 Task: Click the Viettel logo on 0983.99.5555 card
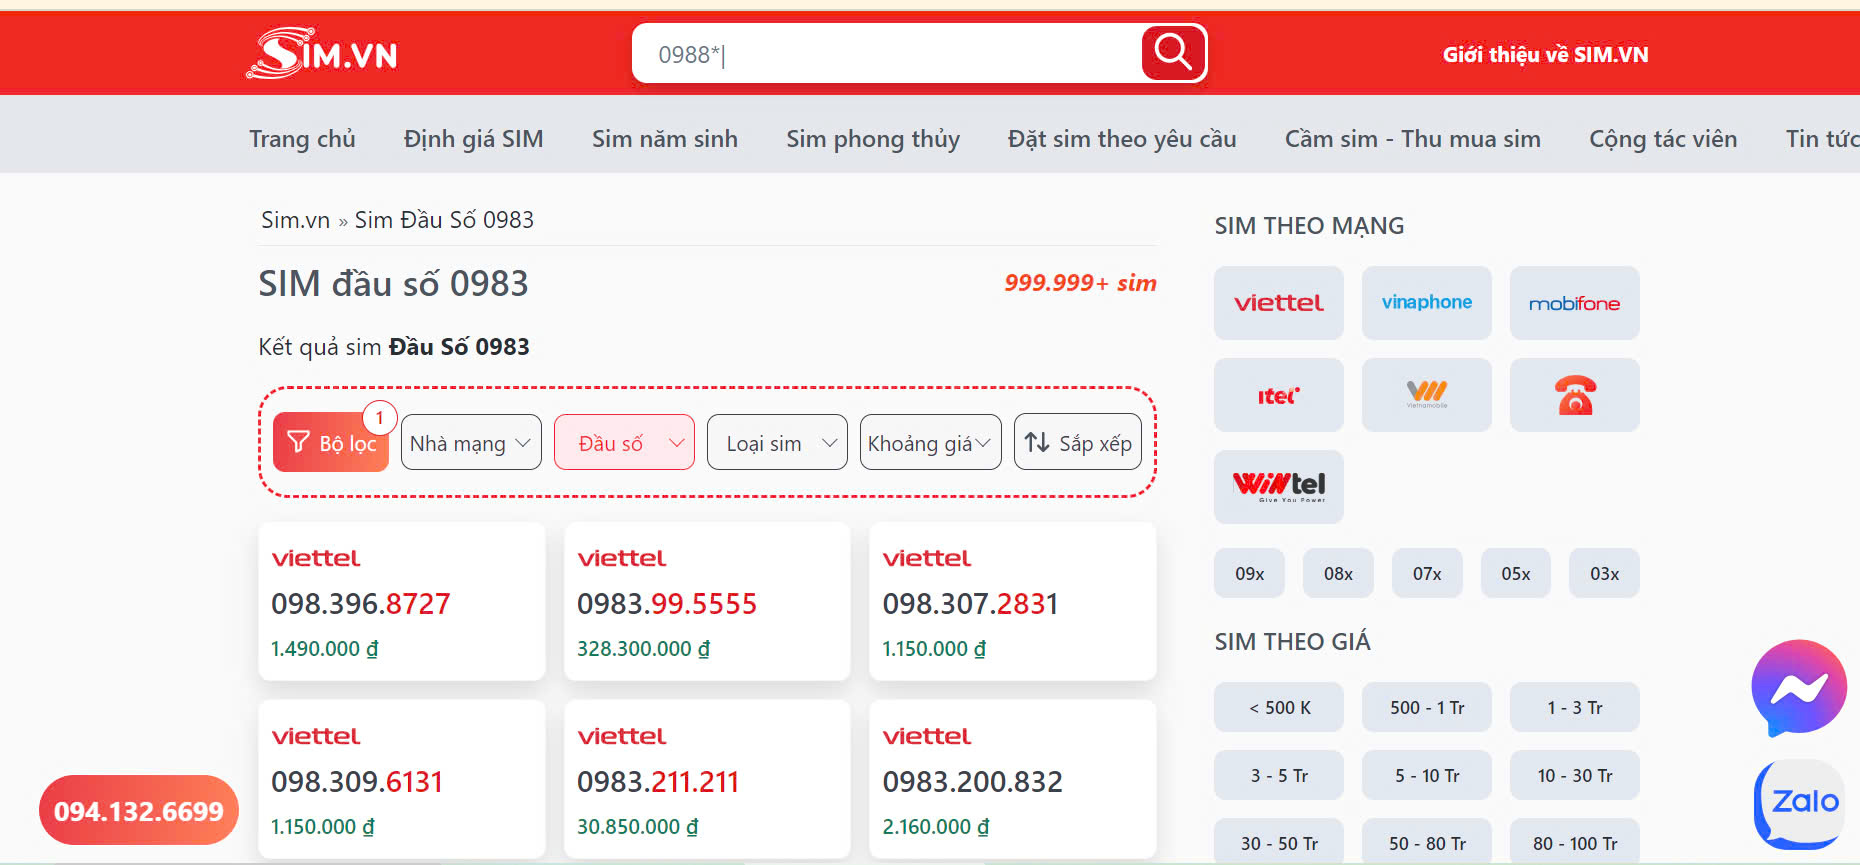pyautogui.click(x=621, y=558)
